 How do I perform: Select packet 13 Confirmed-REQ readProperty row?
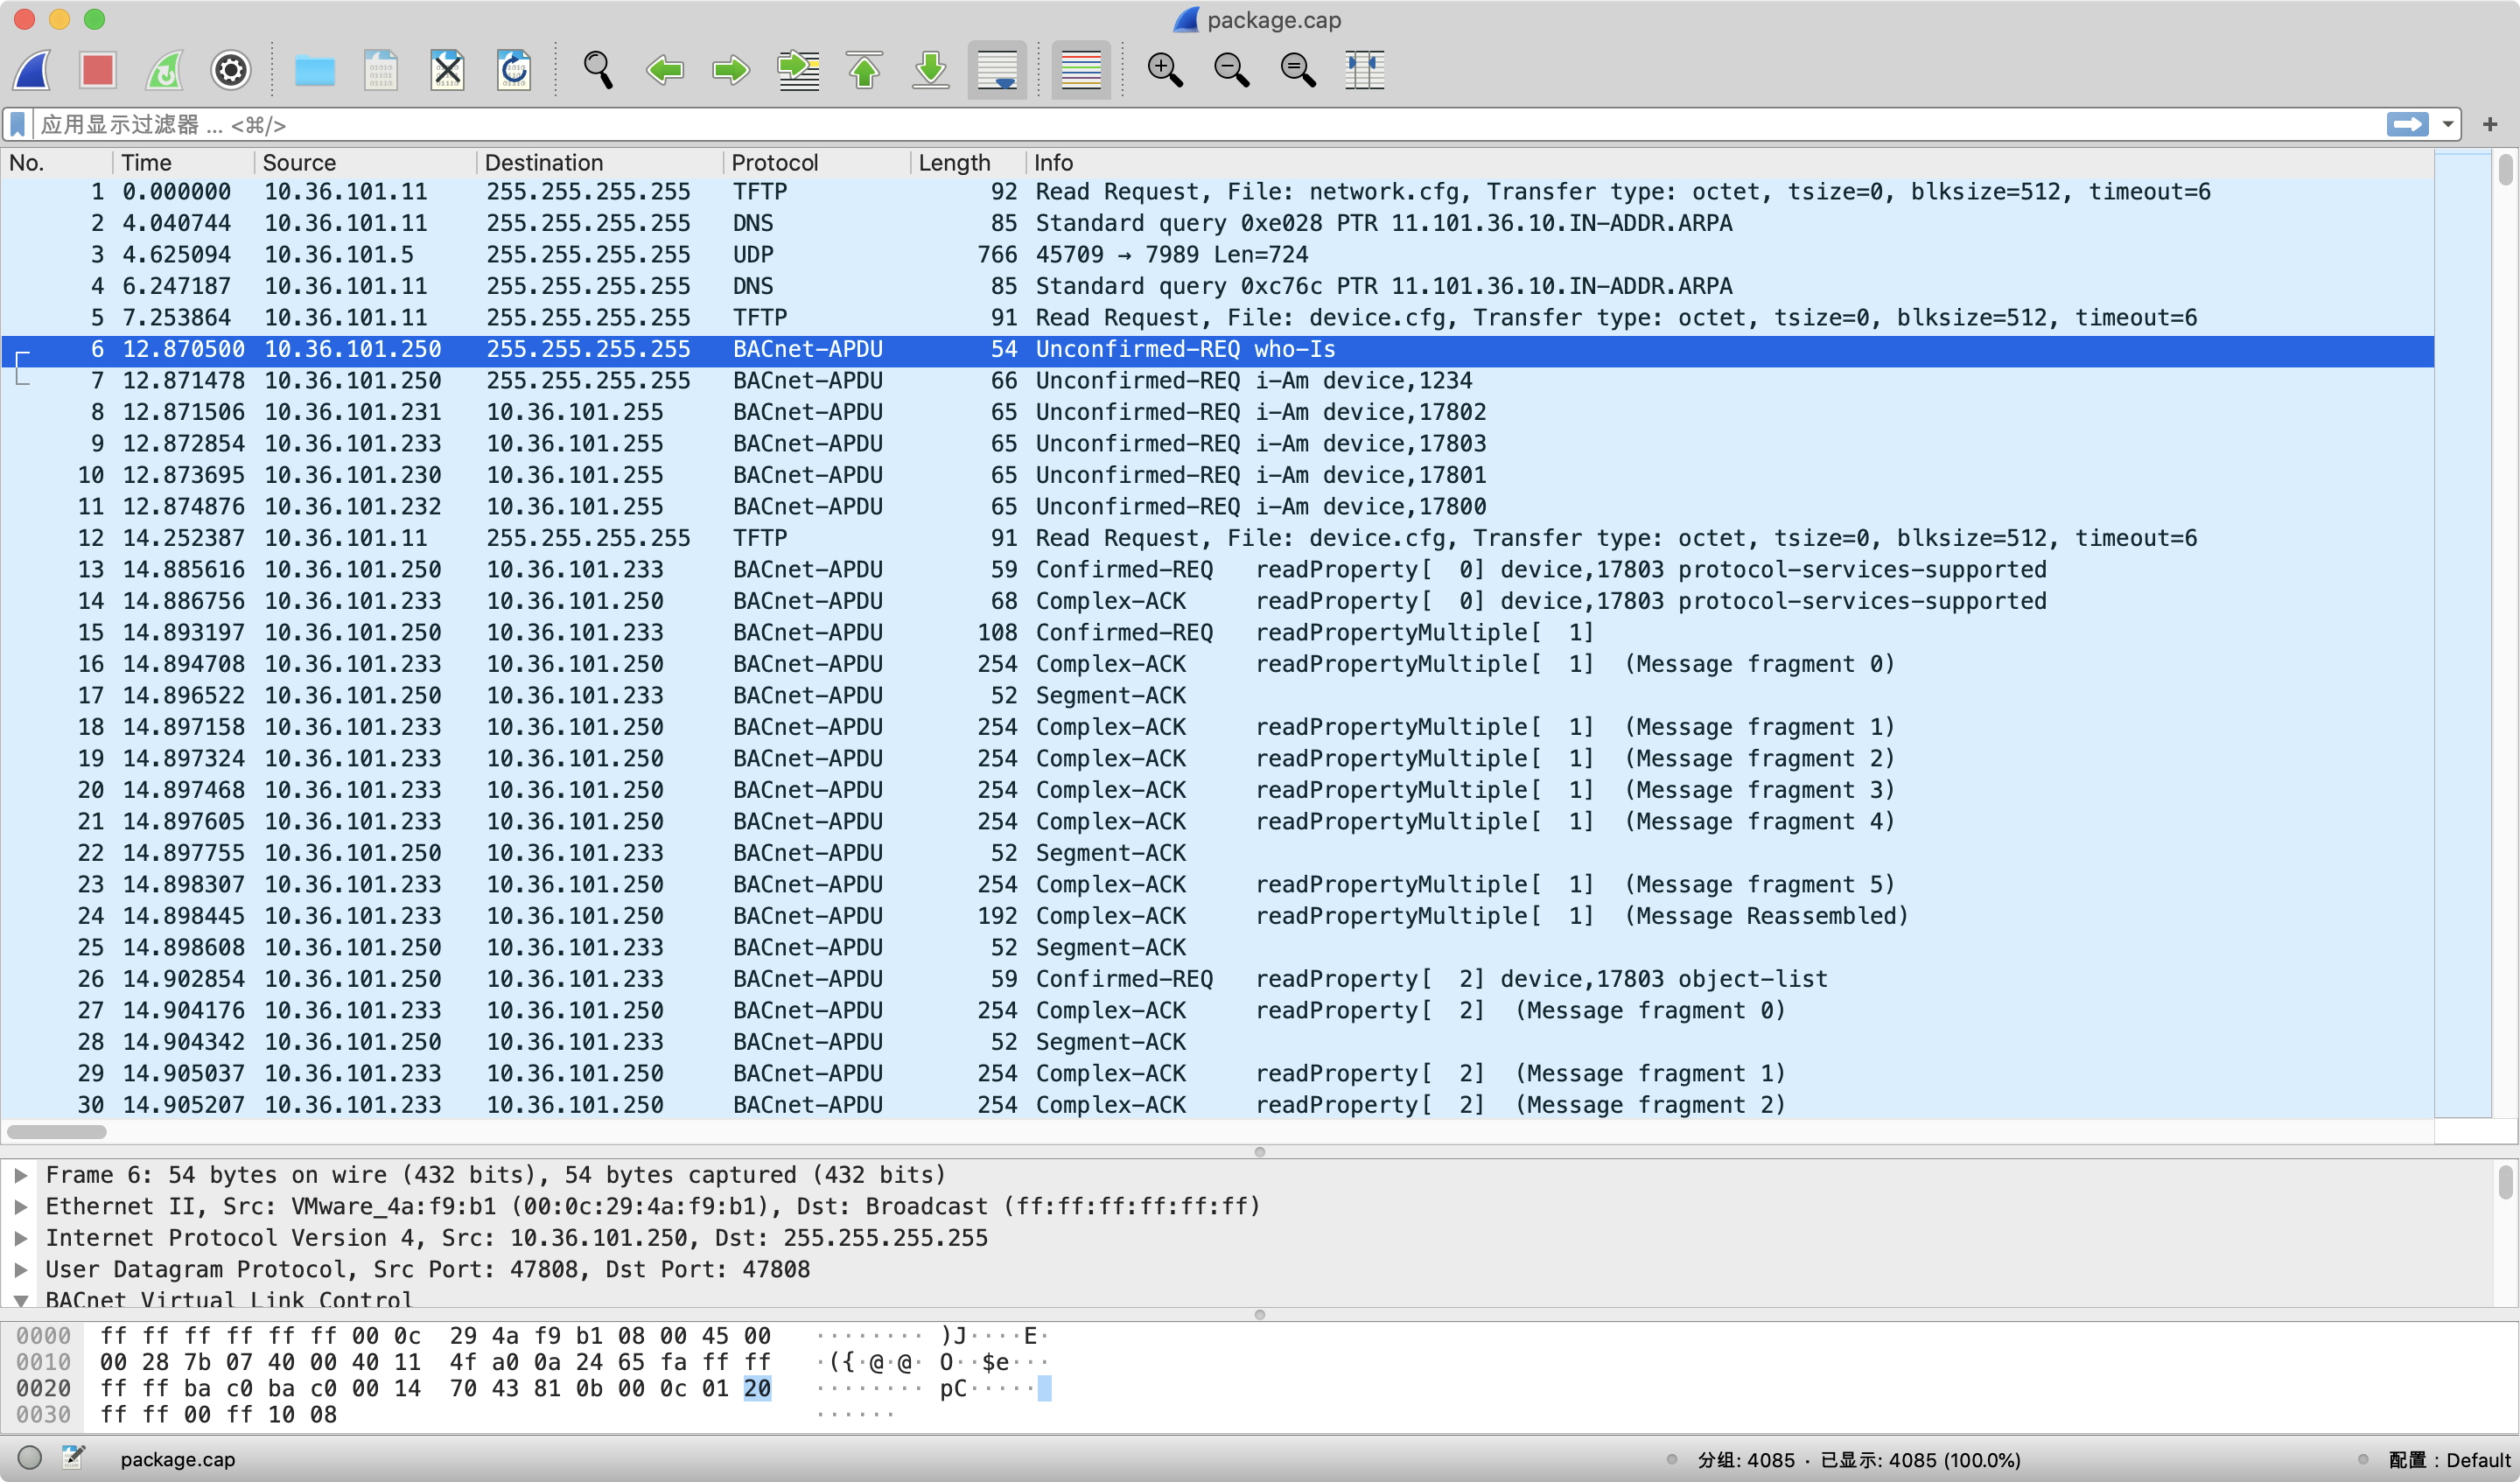tap(1217, 570)
